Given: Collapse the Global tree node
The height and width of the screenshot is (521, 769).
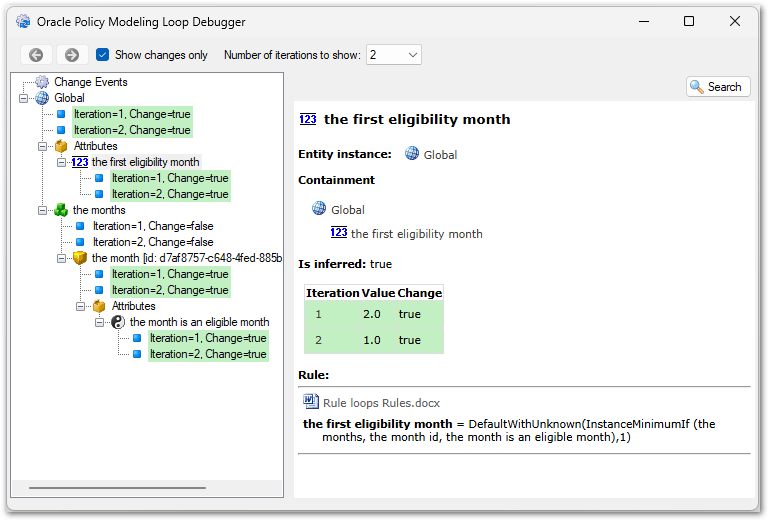Looking at the screenshot, I should [23, 98].
